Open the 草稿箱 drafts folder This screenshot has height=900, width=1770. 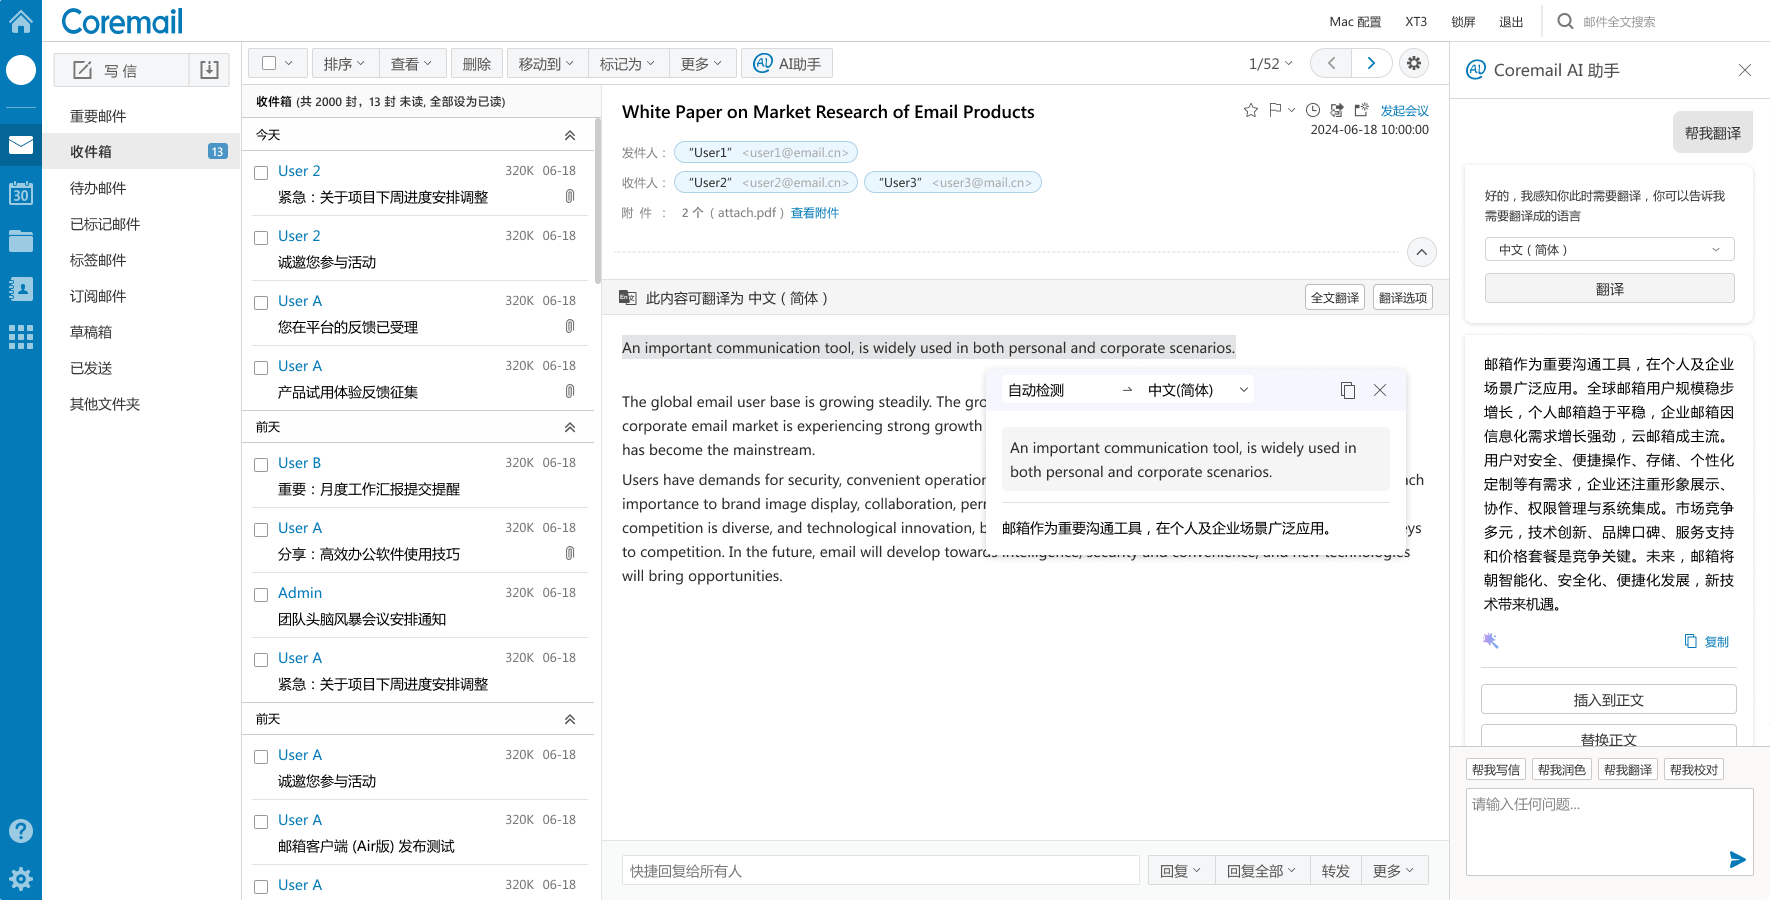point(91,332)
